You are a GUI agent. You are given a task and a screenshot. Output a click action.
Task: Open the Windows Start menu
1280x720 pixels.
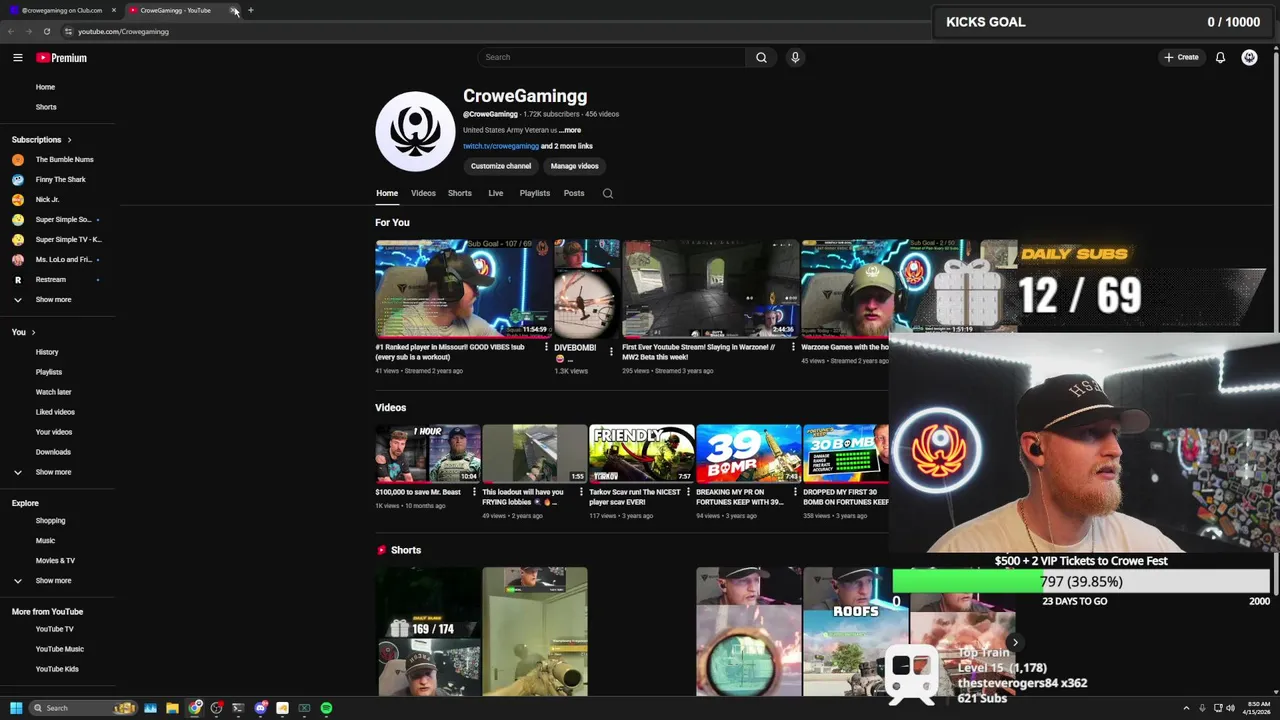click(16, 708)
